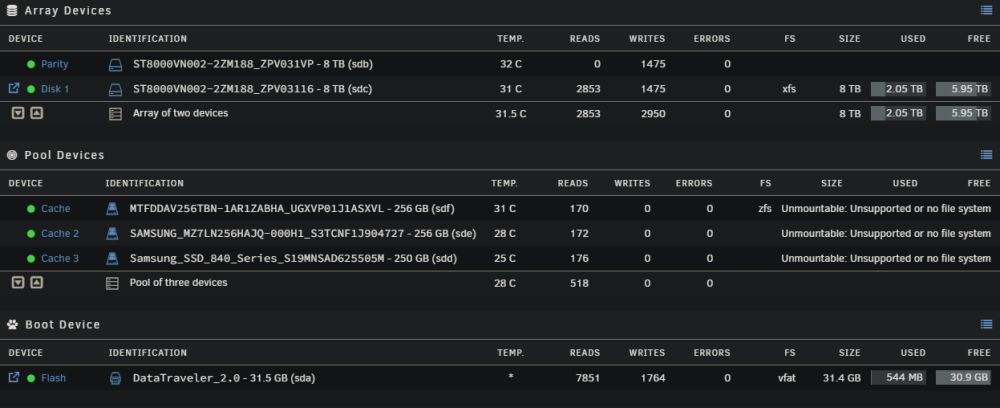Click the Parity hard drive icon
Screen dimensions: 1000x408
(x=115, y=64)
